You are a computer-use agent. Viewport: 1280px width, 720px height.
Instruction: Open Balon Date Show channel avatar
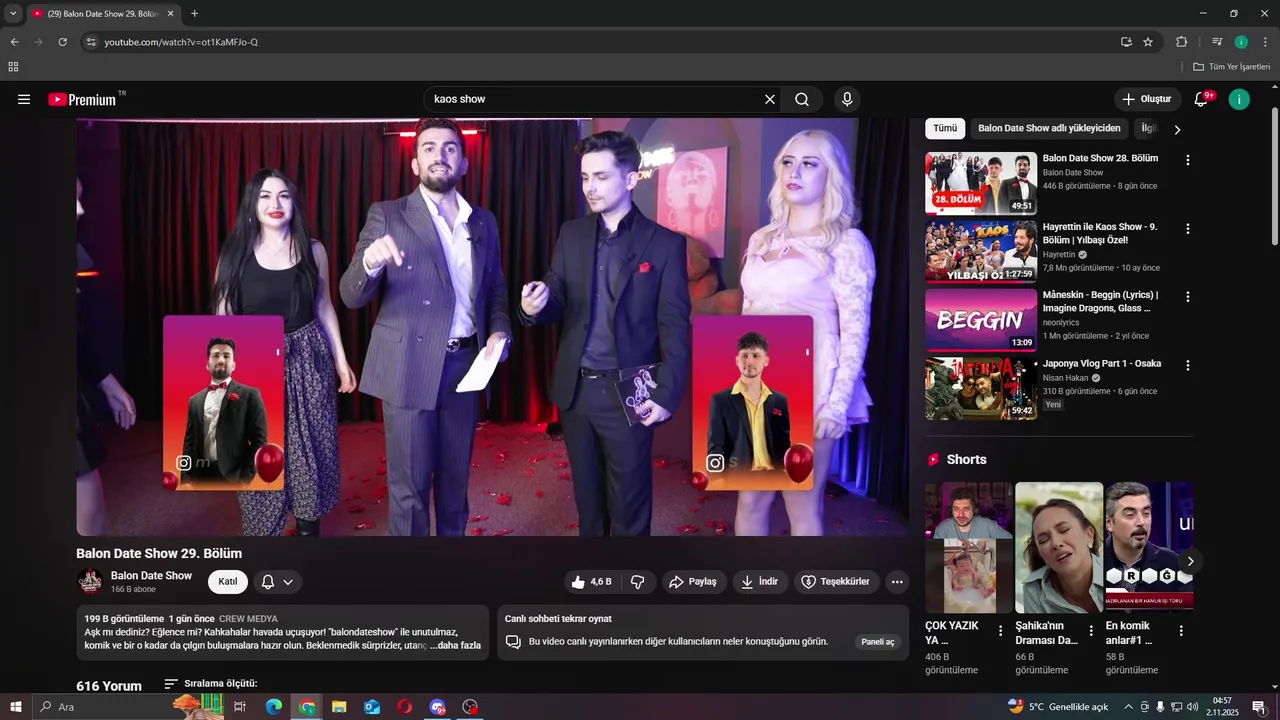coord(90,582)
